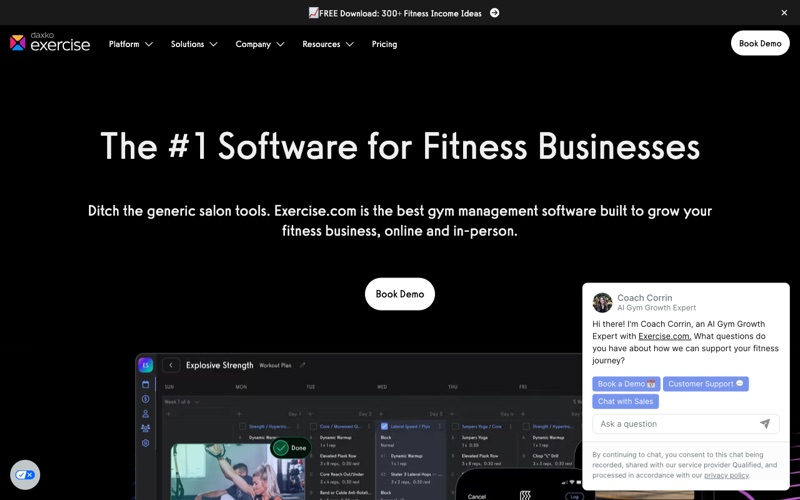The height and width of the screenshot is (500, 800).
Task: Expand the Resources chevron
Action: pyautogui.click(x=349, y=44)
